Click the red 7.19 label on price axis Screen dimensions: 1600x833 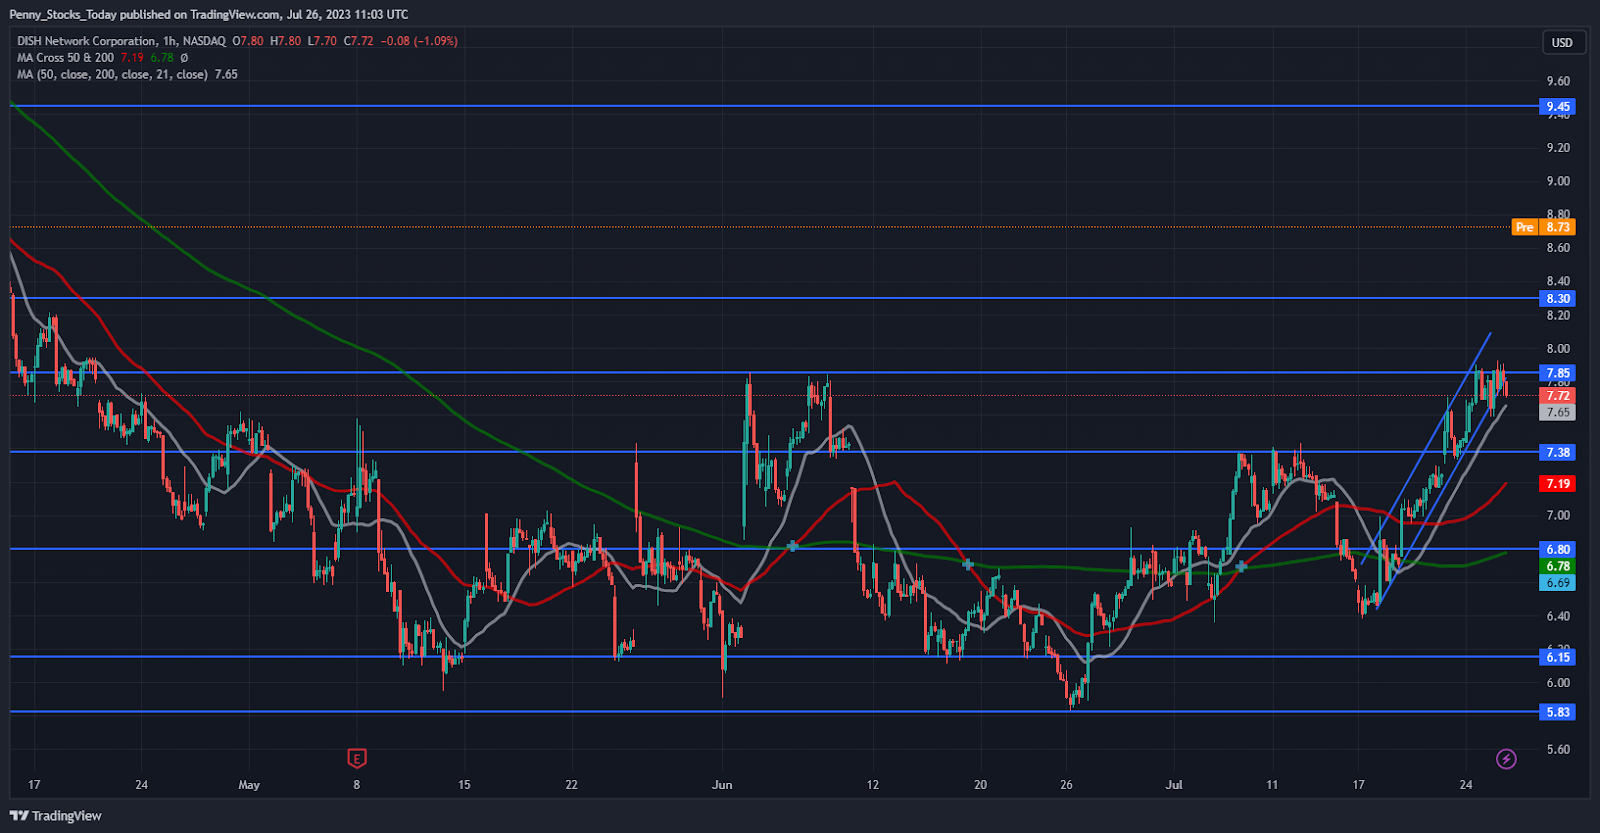point(1557,484)
